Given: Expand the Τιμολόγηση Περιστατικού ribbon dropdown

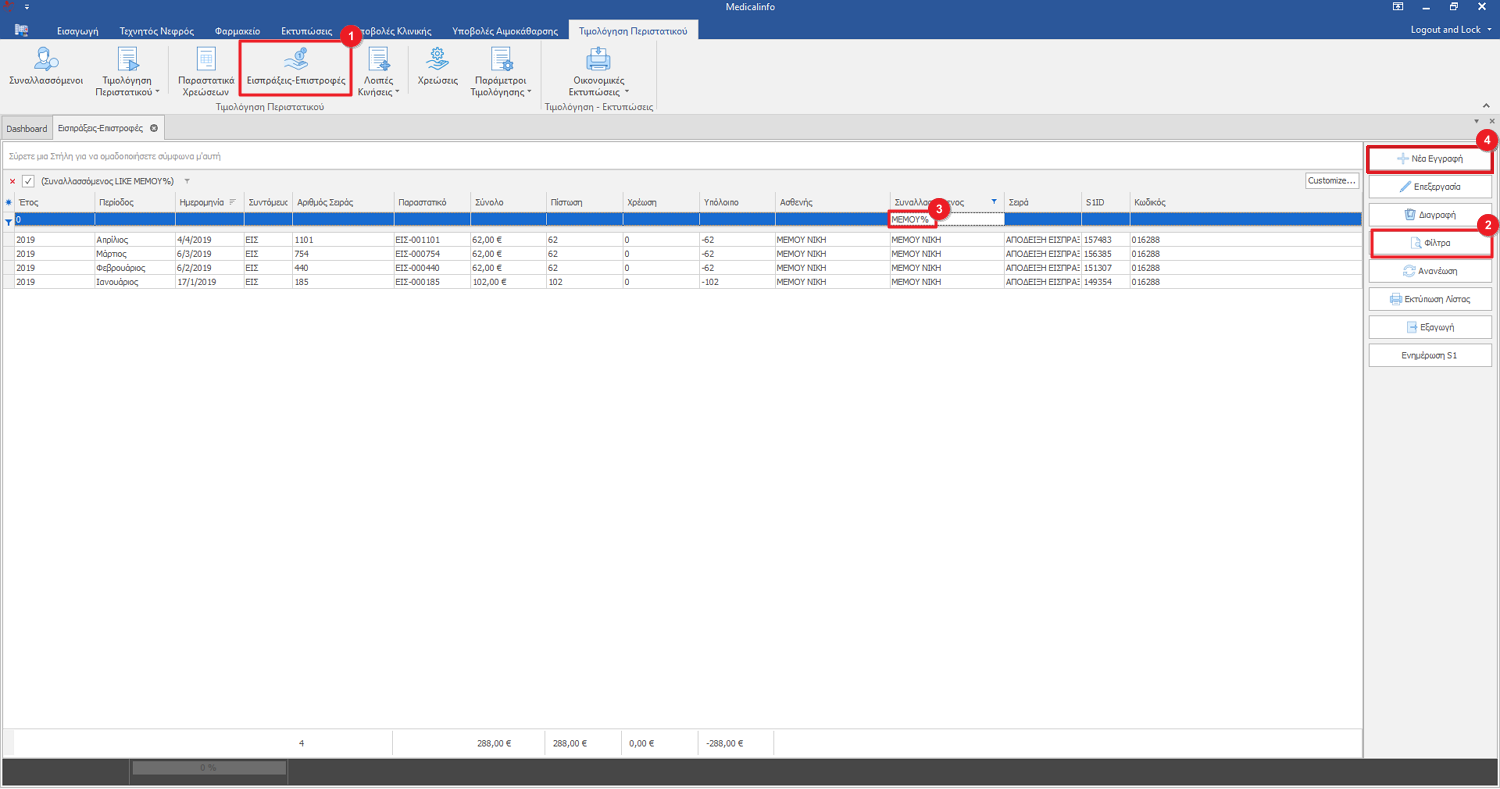Looking at the screenshot, I should click(x=127, y=72).
